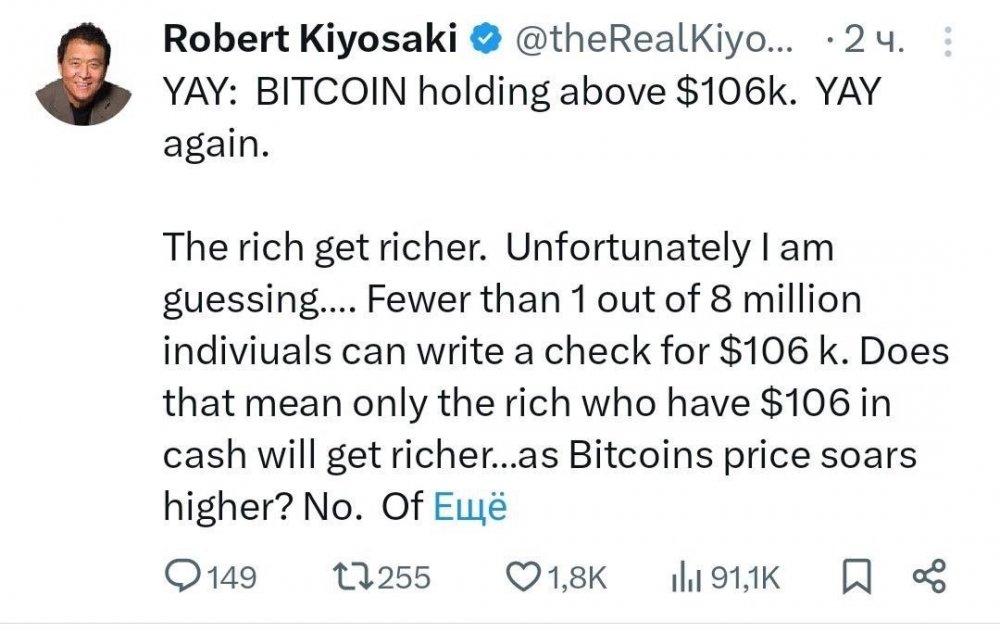The height and width of the screenshot is (633, 1000).
Task: Click the 255 reposts count
Action: (404, 577)
